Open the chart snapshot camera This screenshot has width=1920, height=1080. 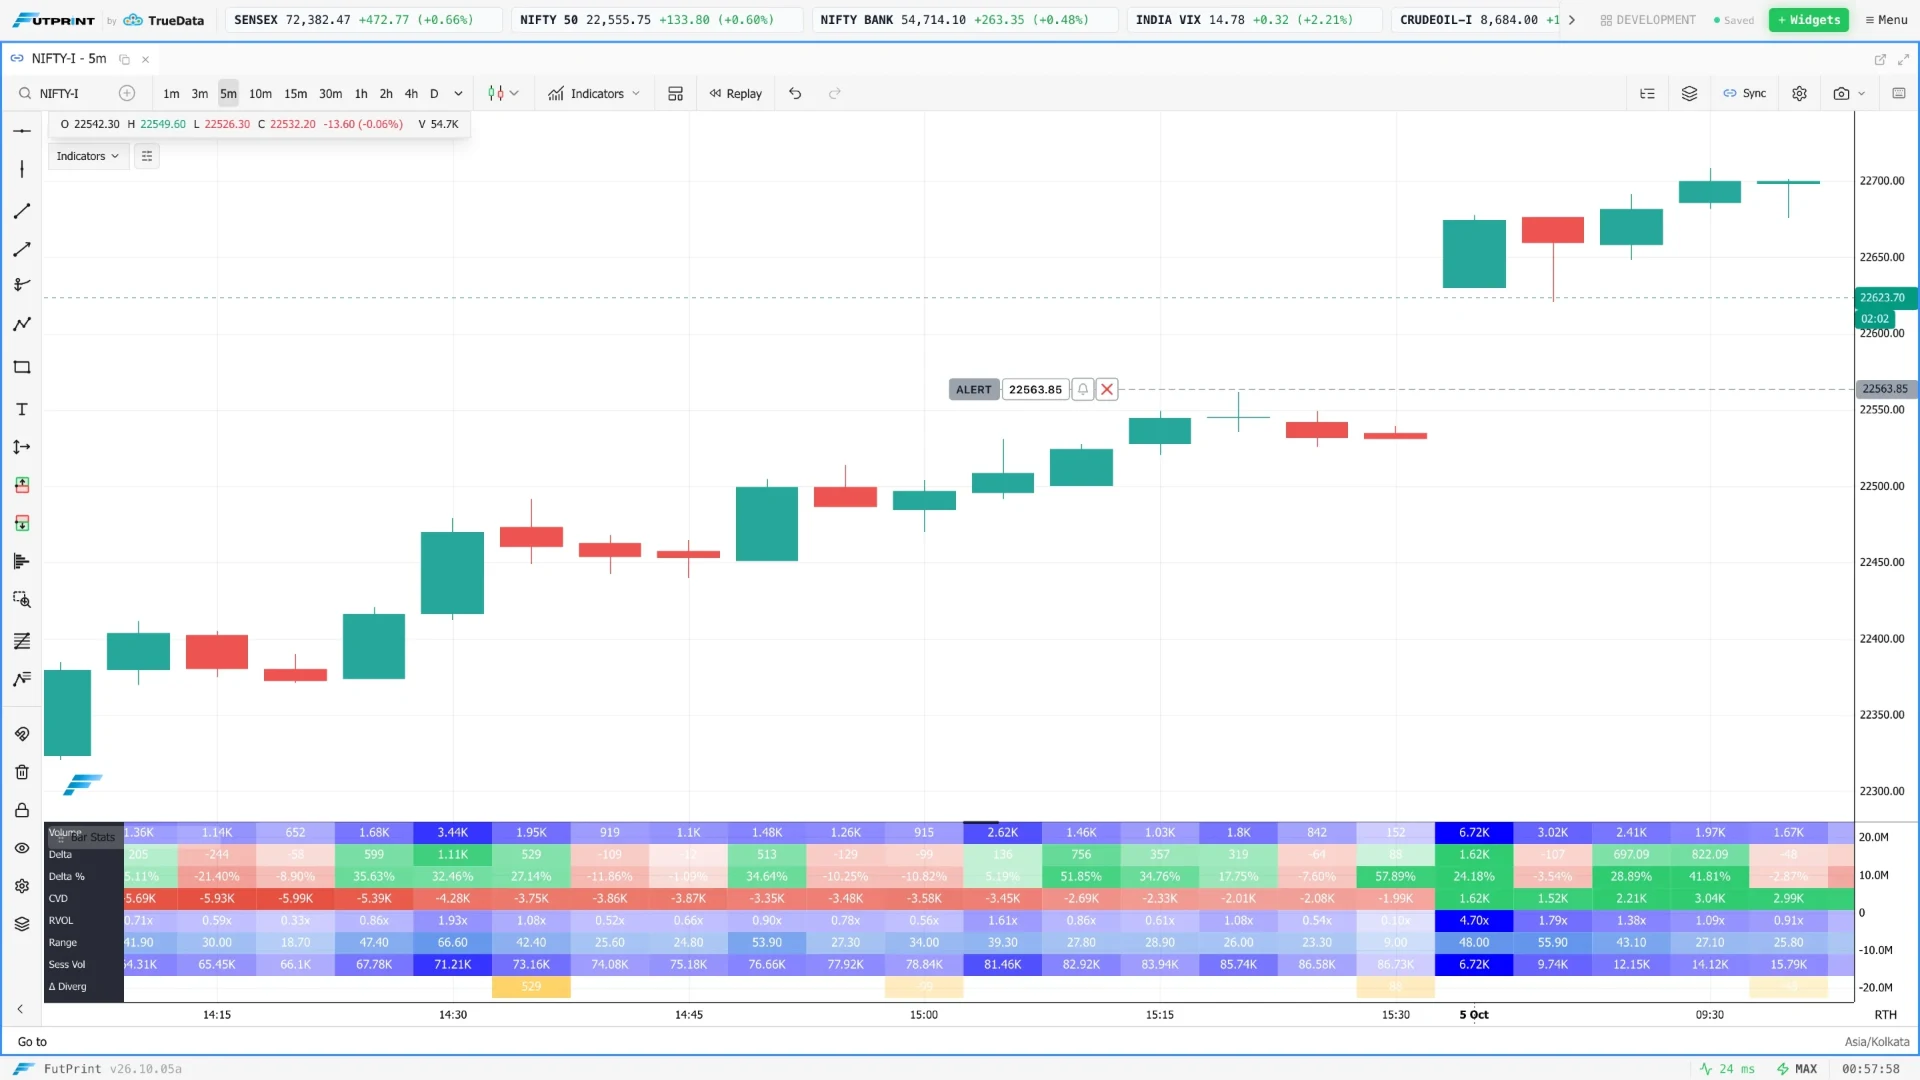pyautogui.click(x=1841, y=93)
